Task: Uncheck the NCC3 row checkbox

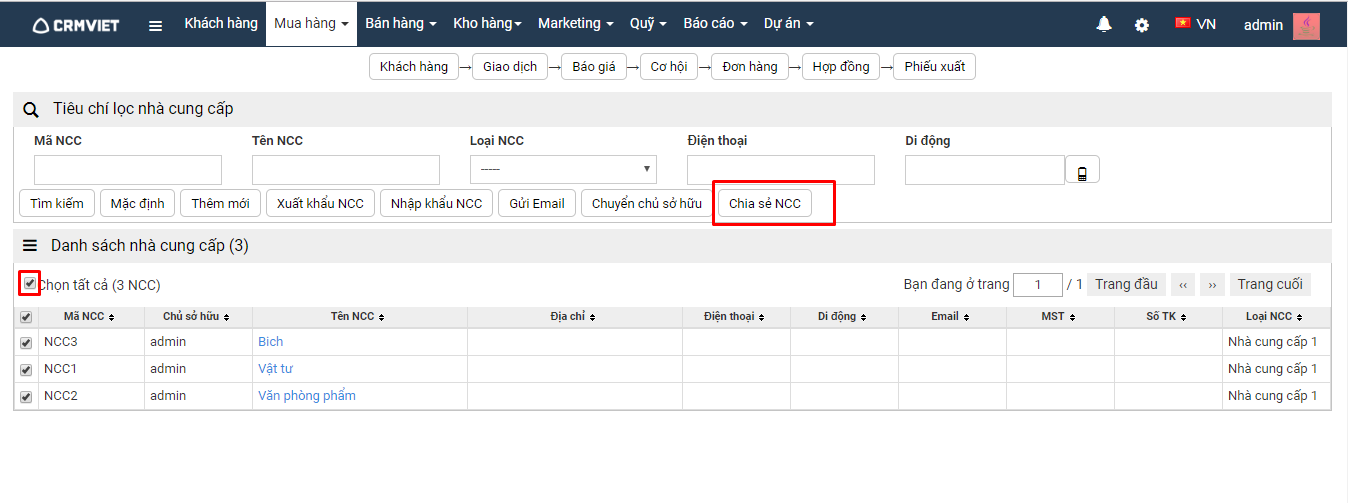Action: pos(26,342)
